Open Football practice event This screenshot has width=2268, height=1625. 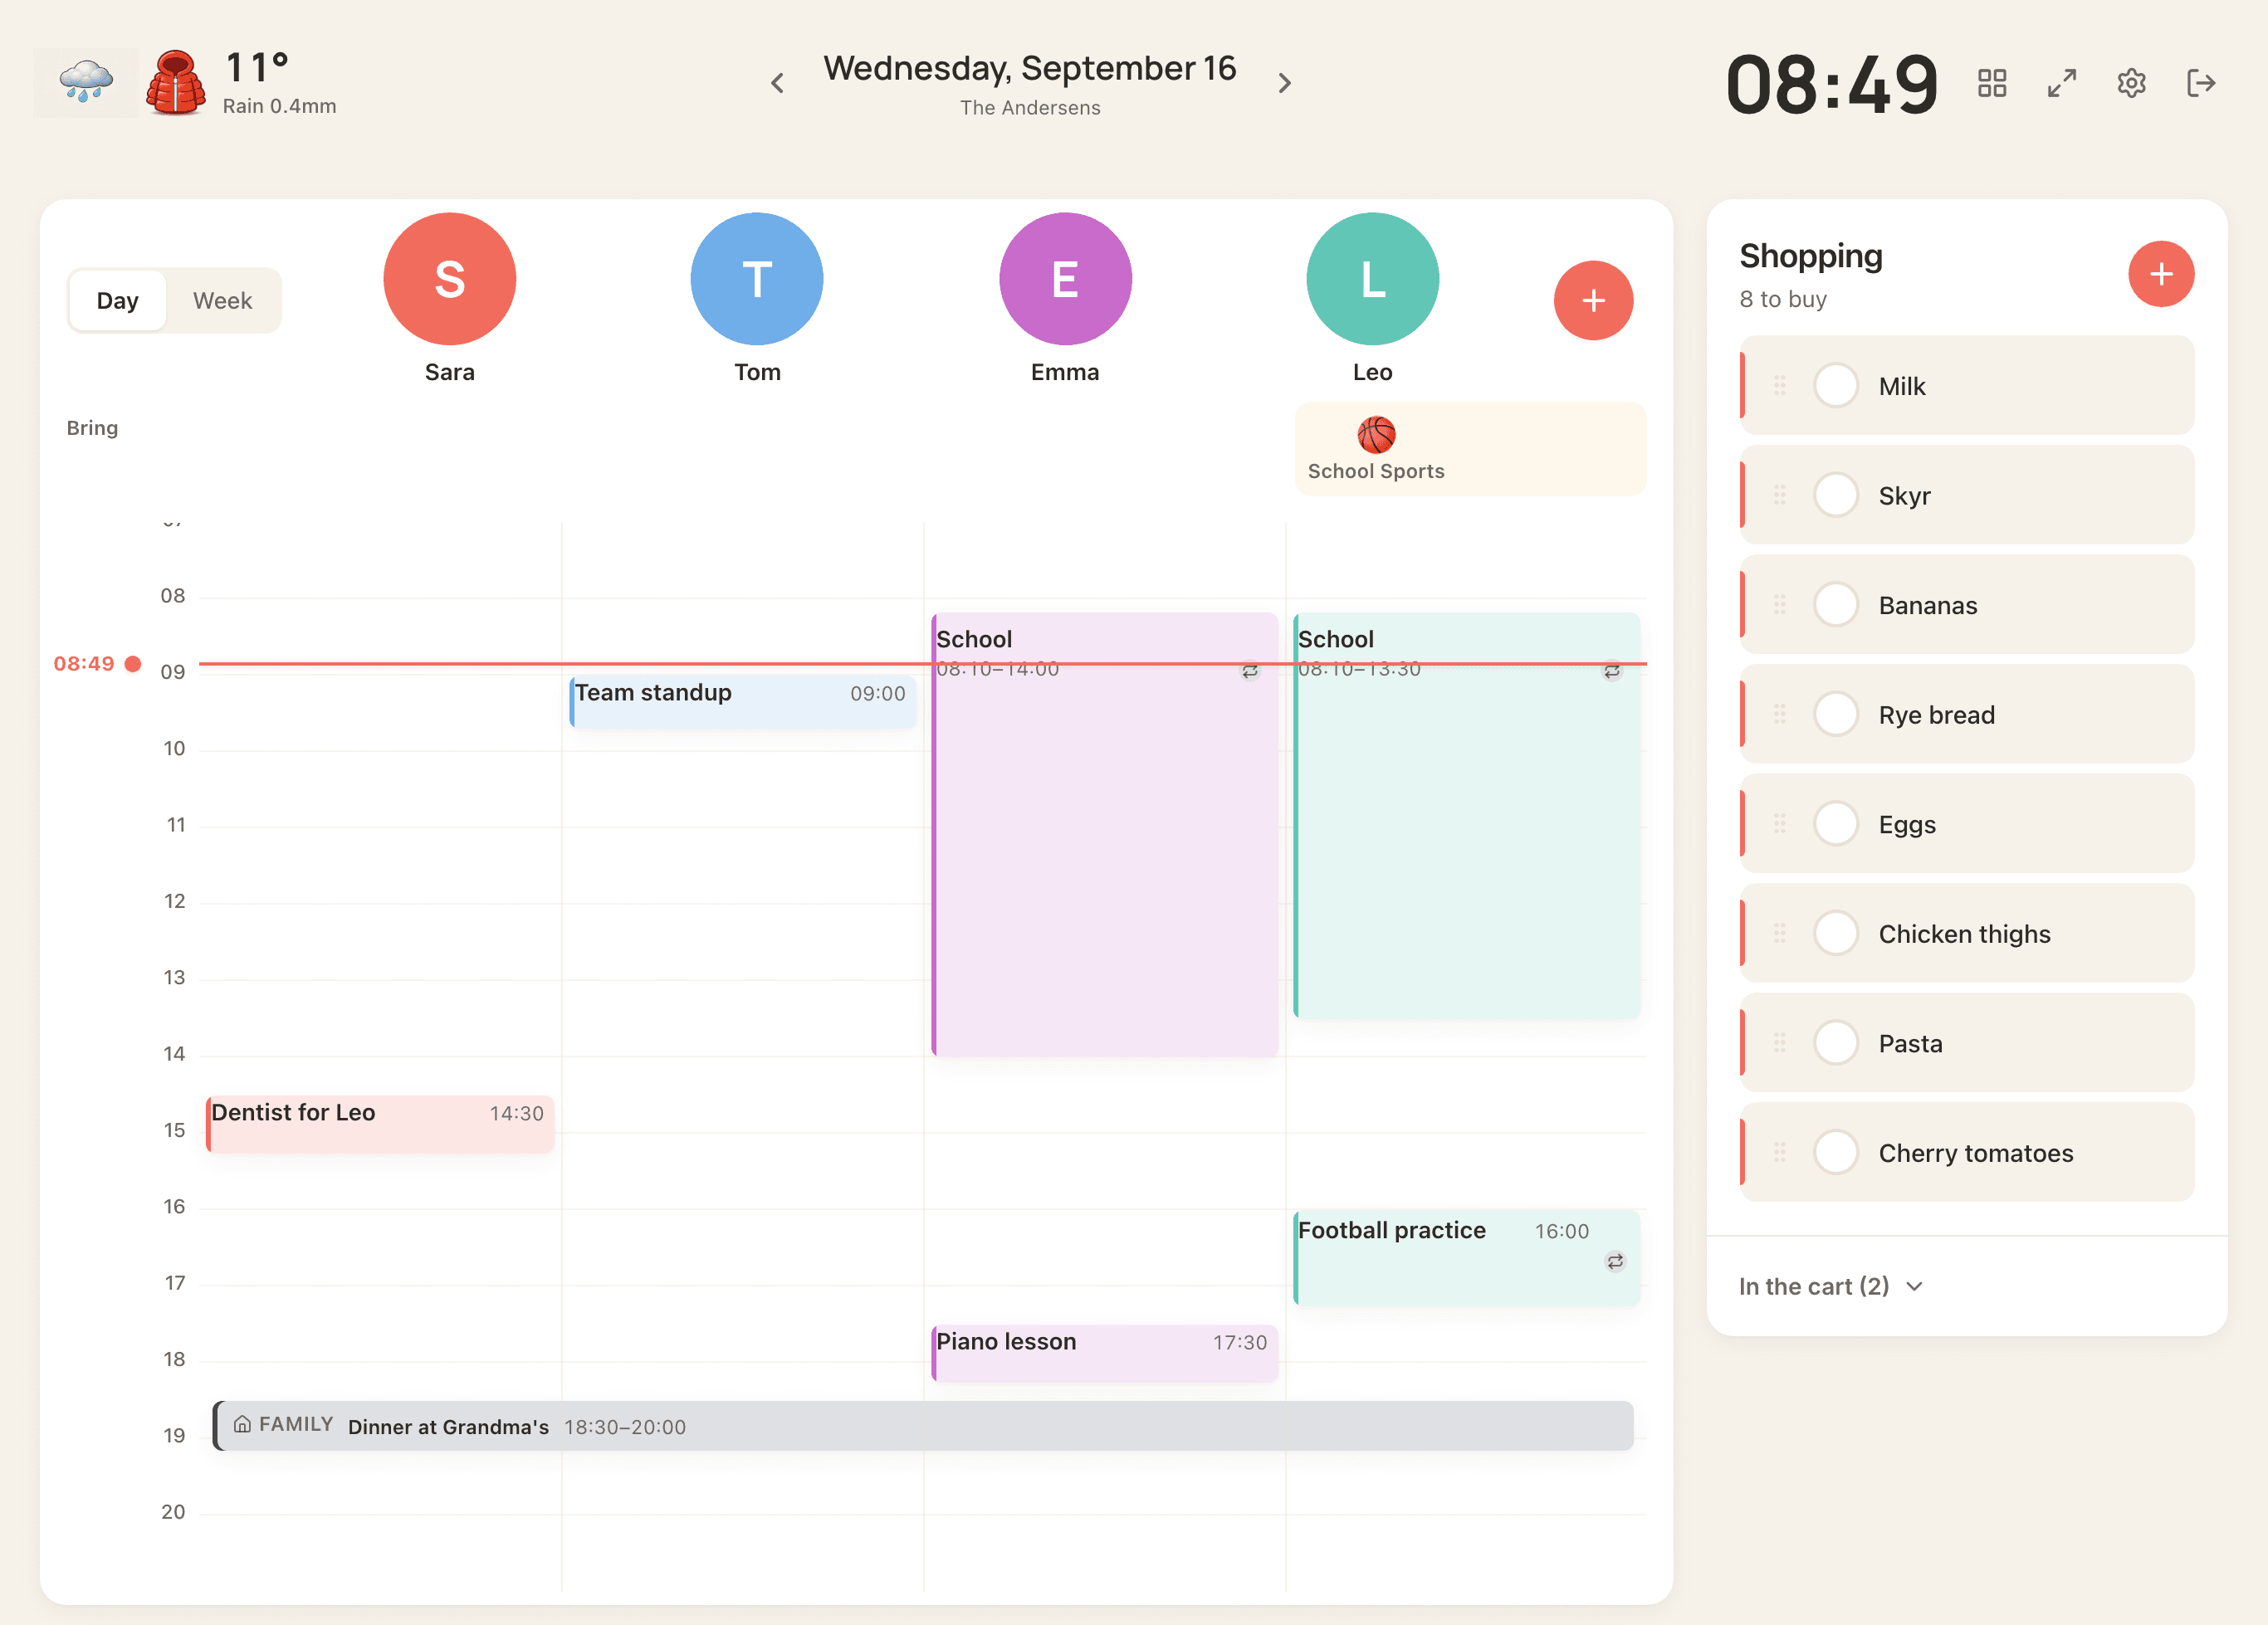[1467, 1257]
